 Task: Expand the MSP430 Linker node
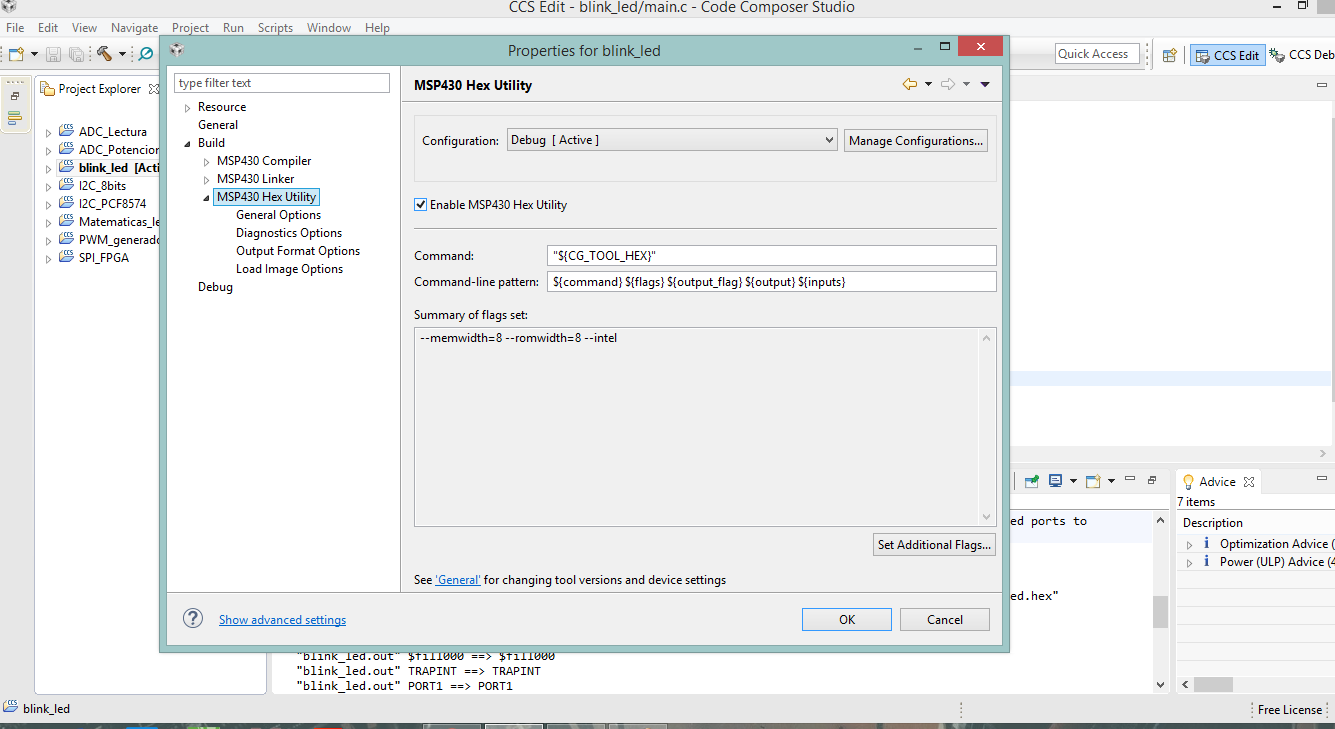point(207,180)
